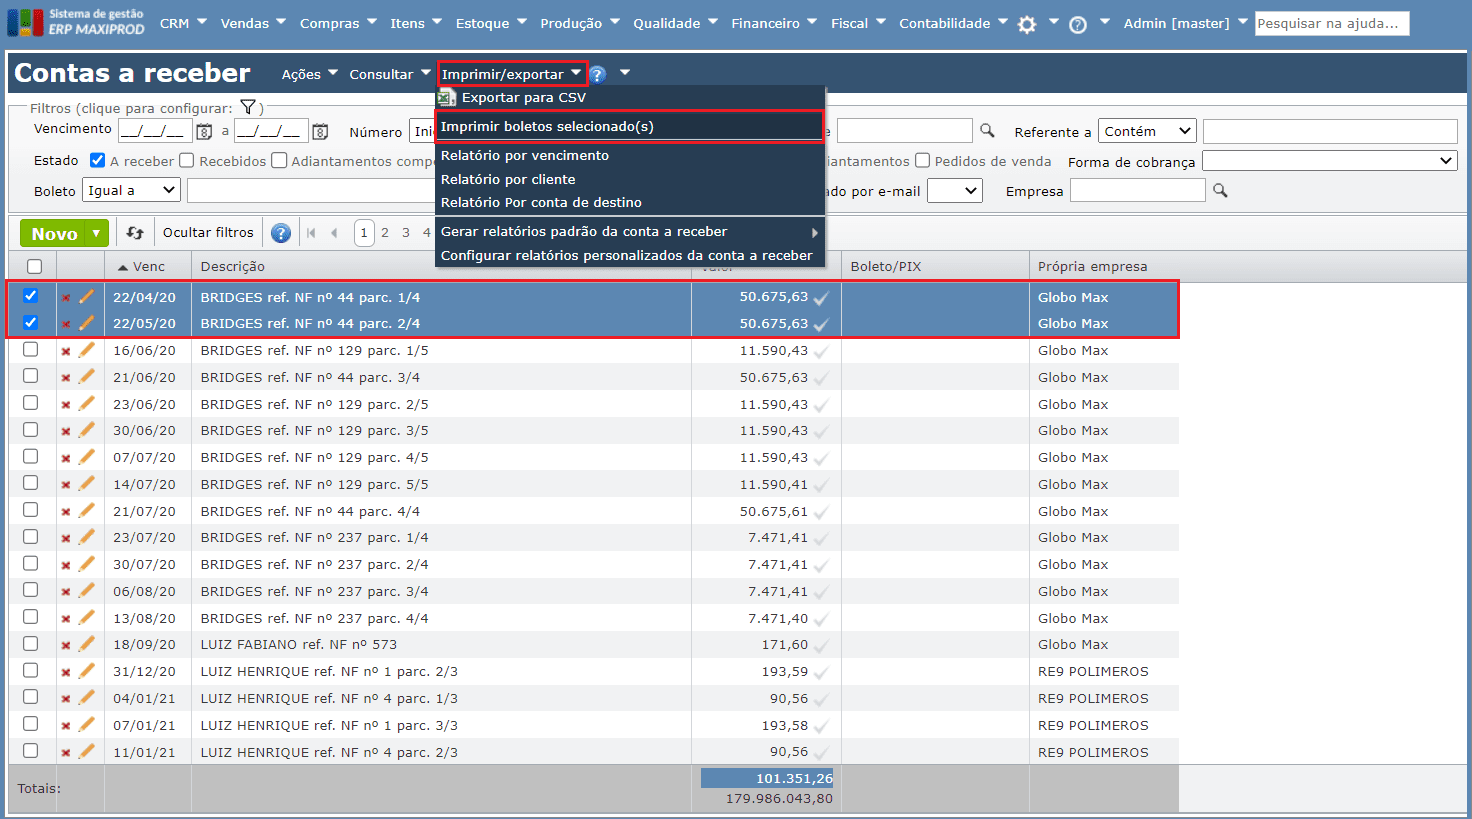1472x819 pixels.
Task: Choose 'Exportar para CSV' from the menu
Action: coord(523,98)
